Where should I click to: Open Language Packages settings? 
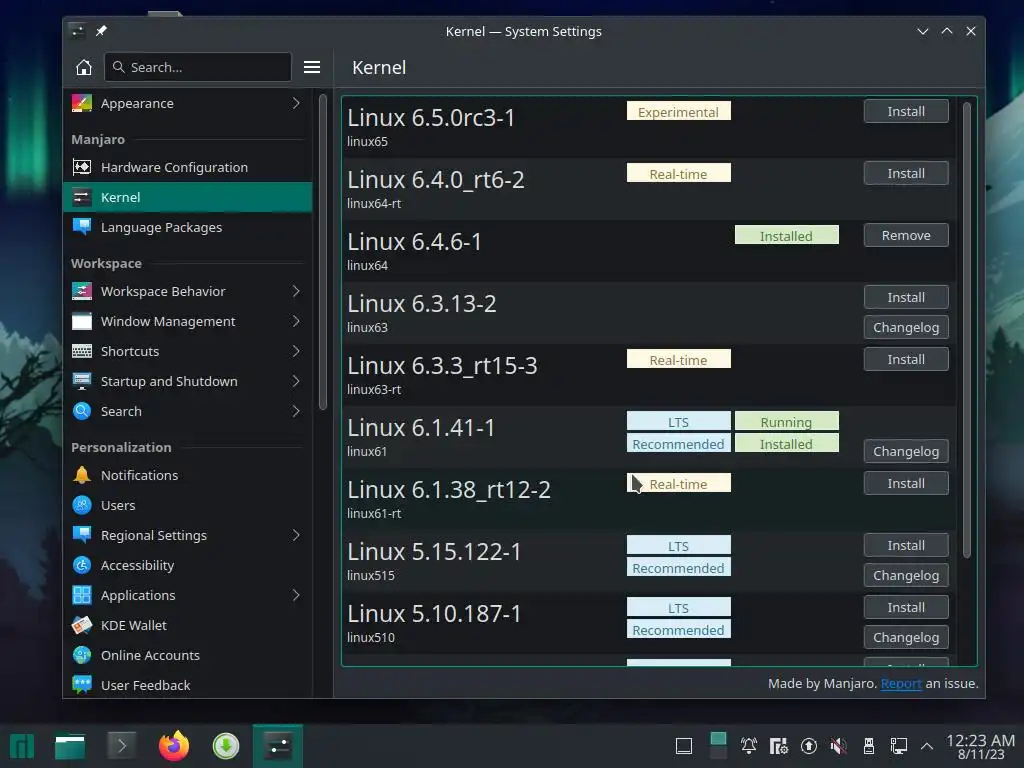click(187, 227)
